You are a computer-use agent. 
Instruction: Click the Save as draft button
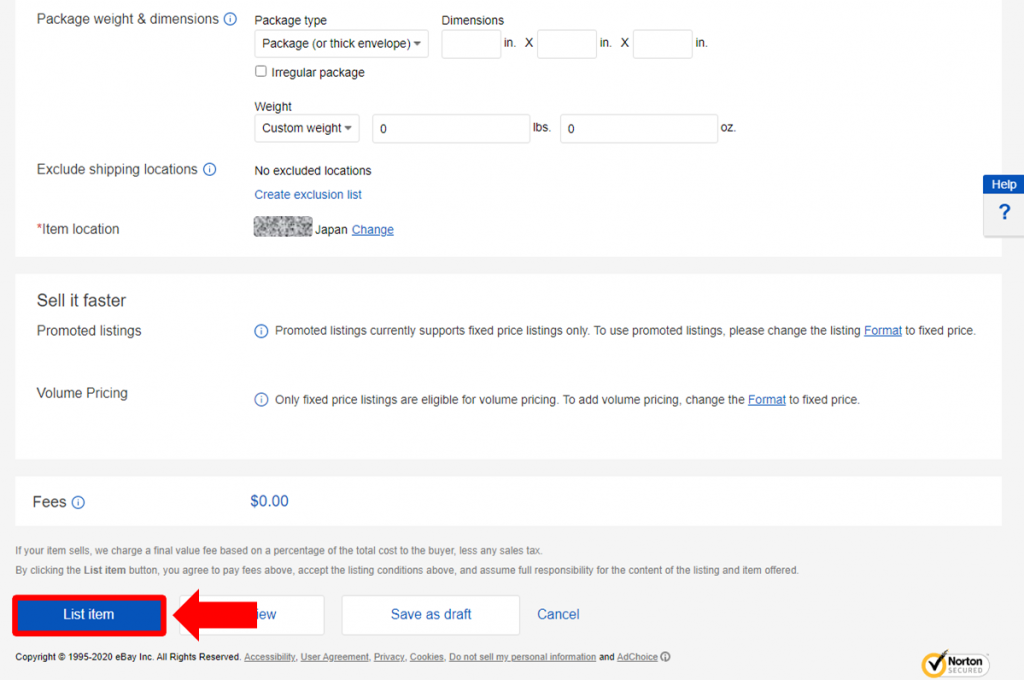pyautogui.click(x=431, y=615)
